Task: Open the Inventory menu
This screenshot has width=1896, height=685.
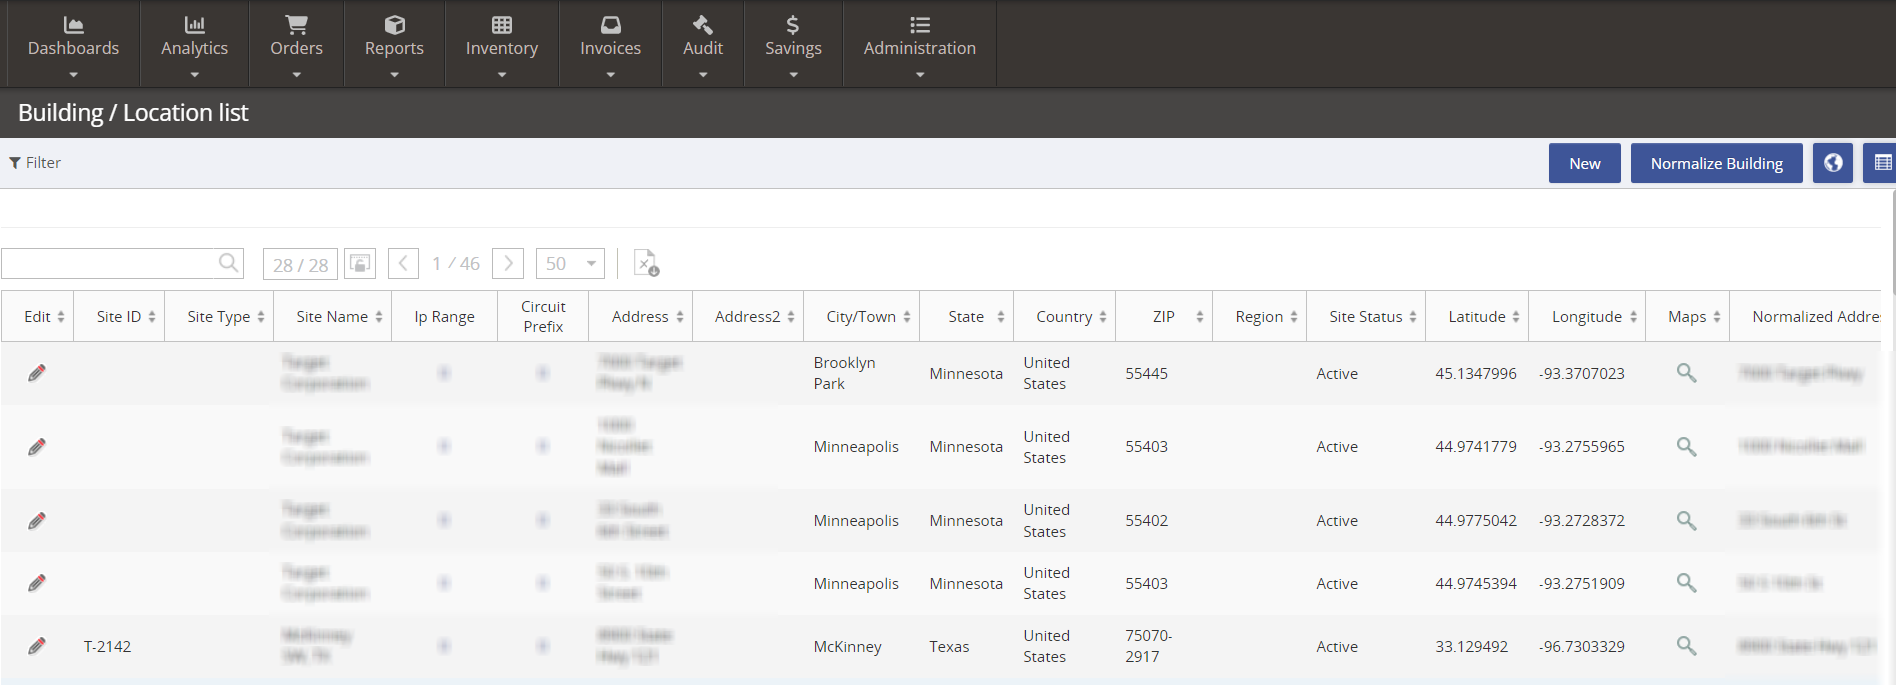Action: 501,46
